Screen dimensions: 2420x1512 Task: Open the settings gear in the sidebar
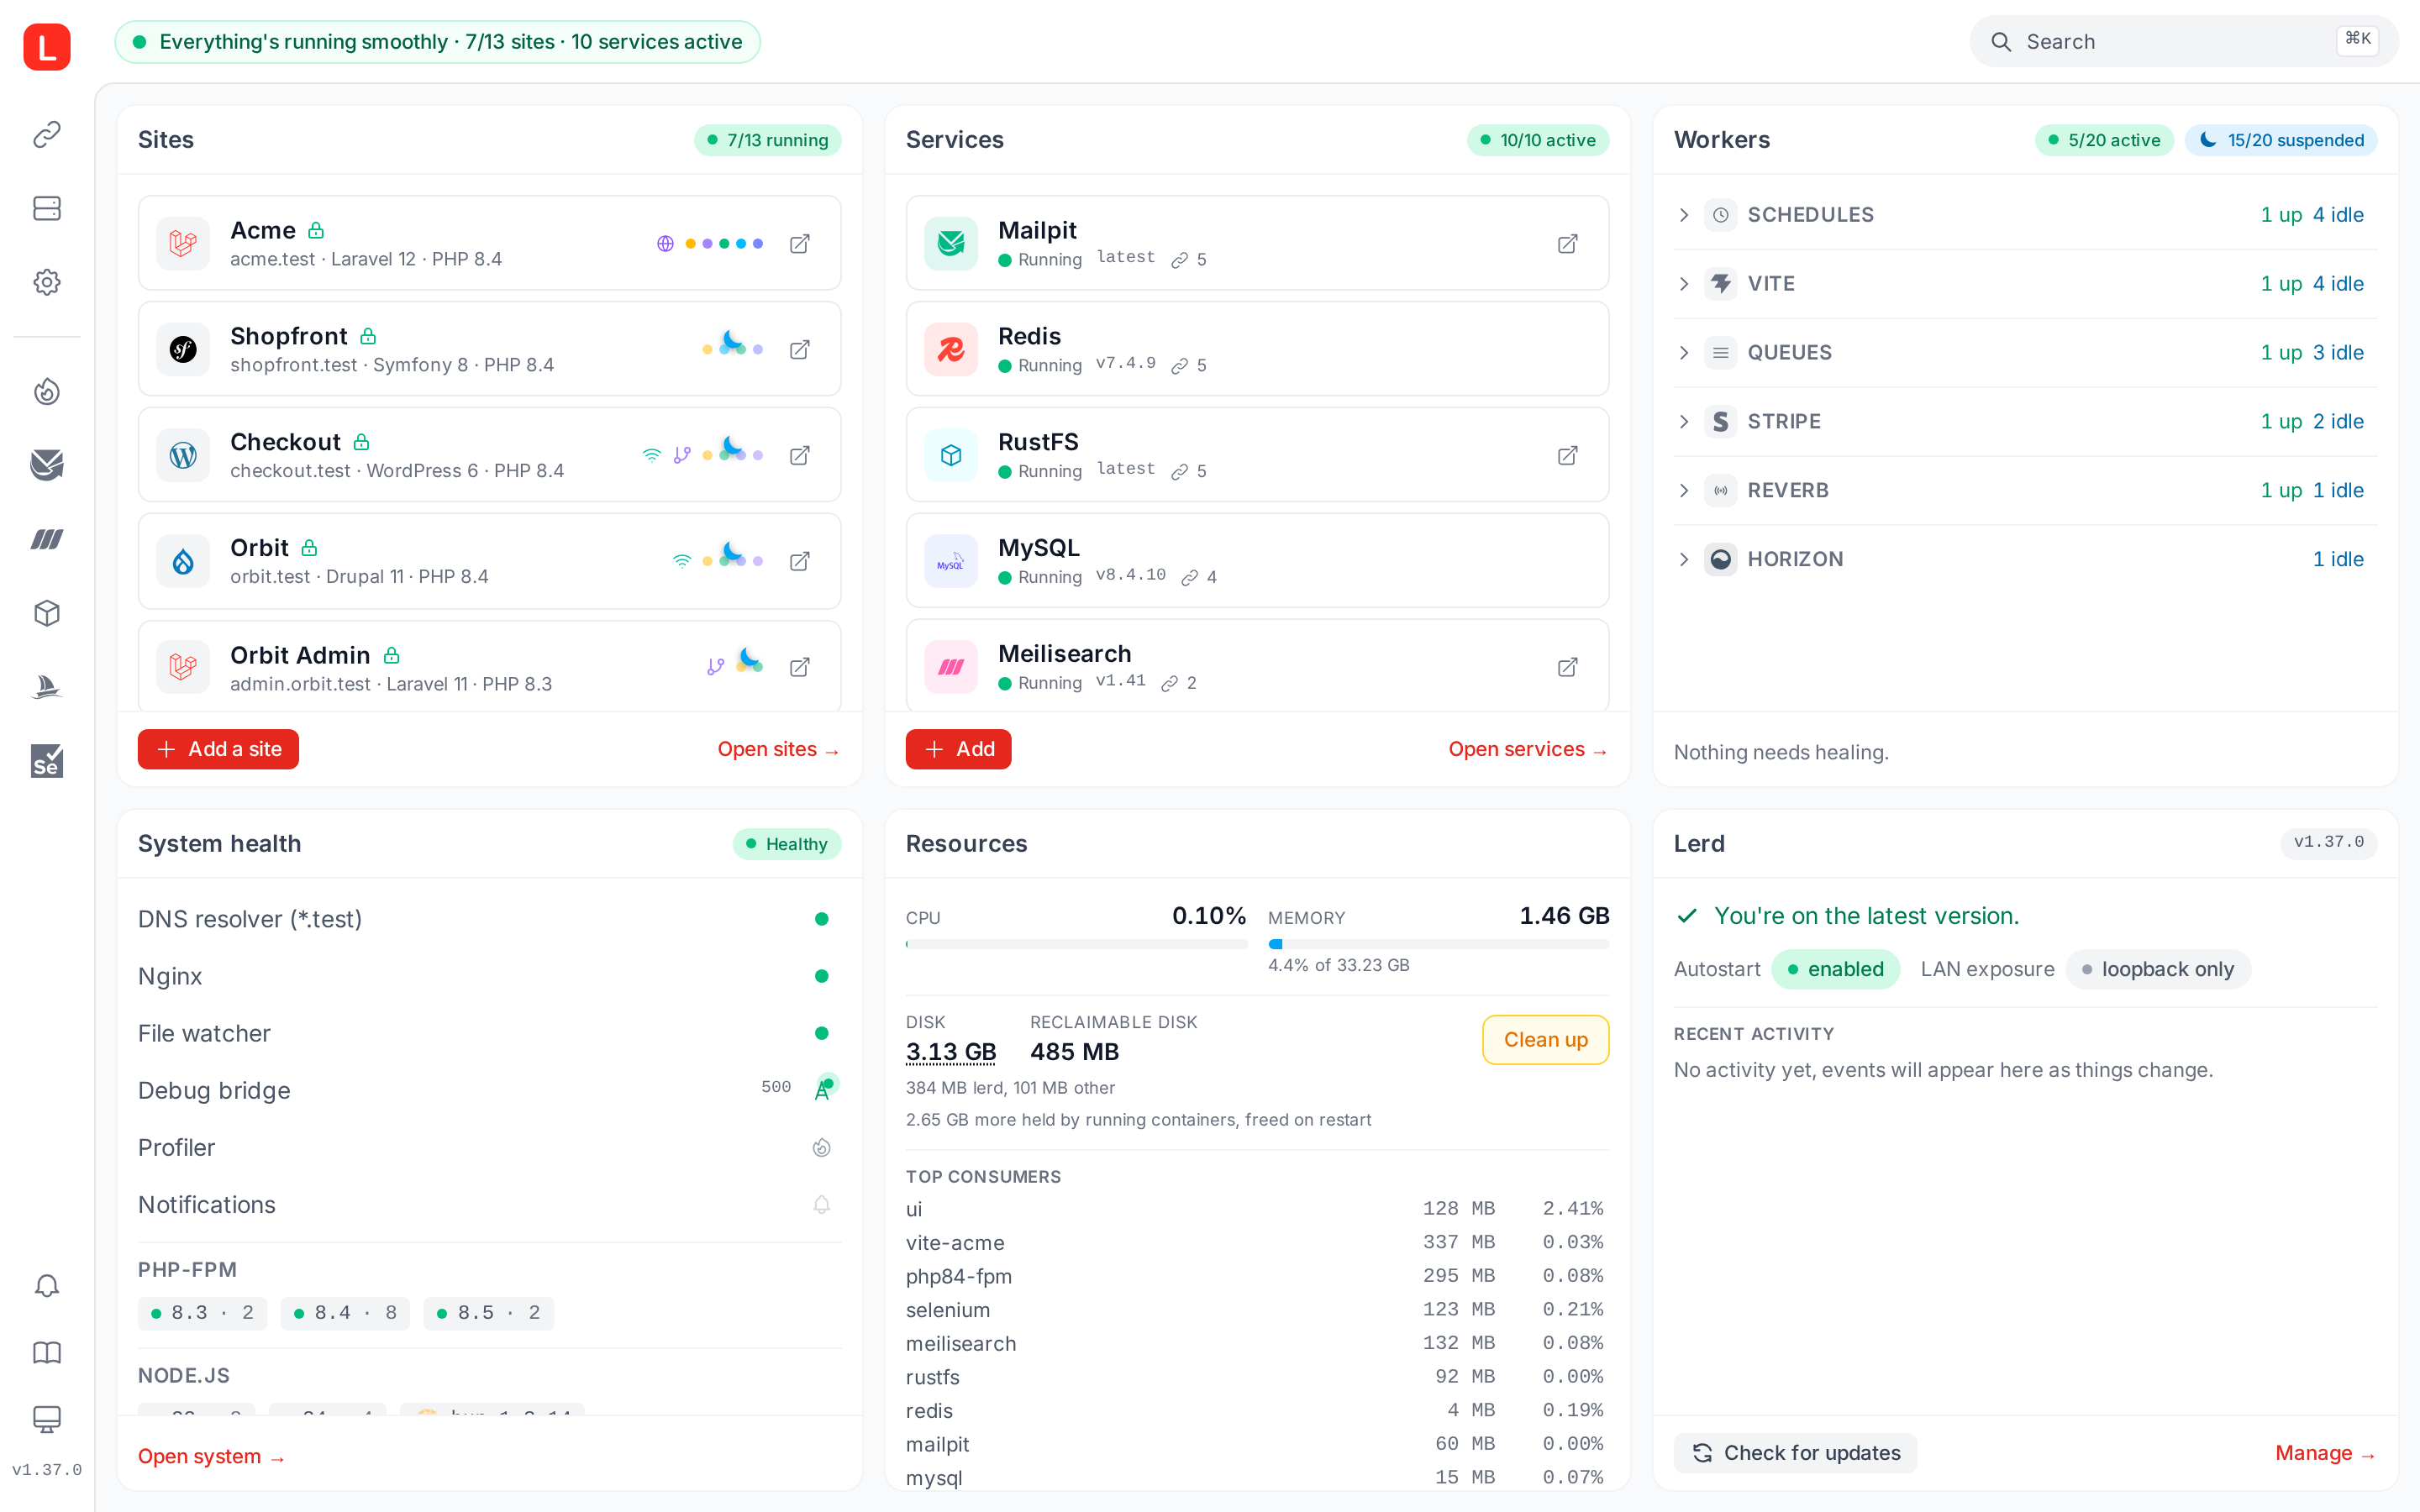coord(47,282)
